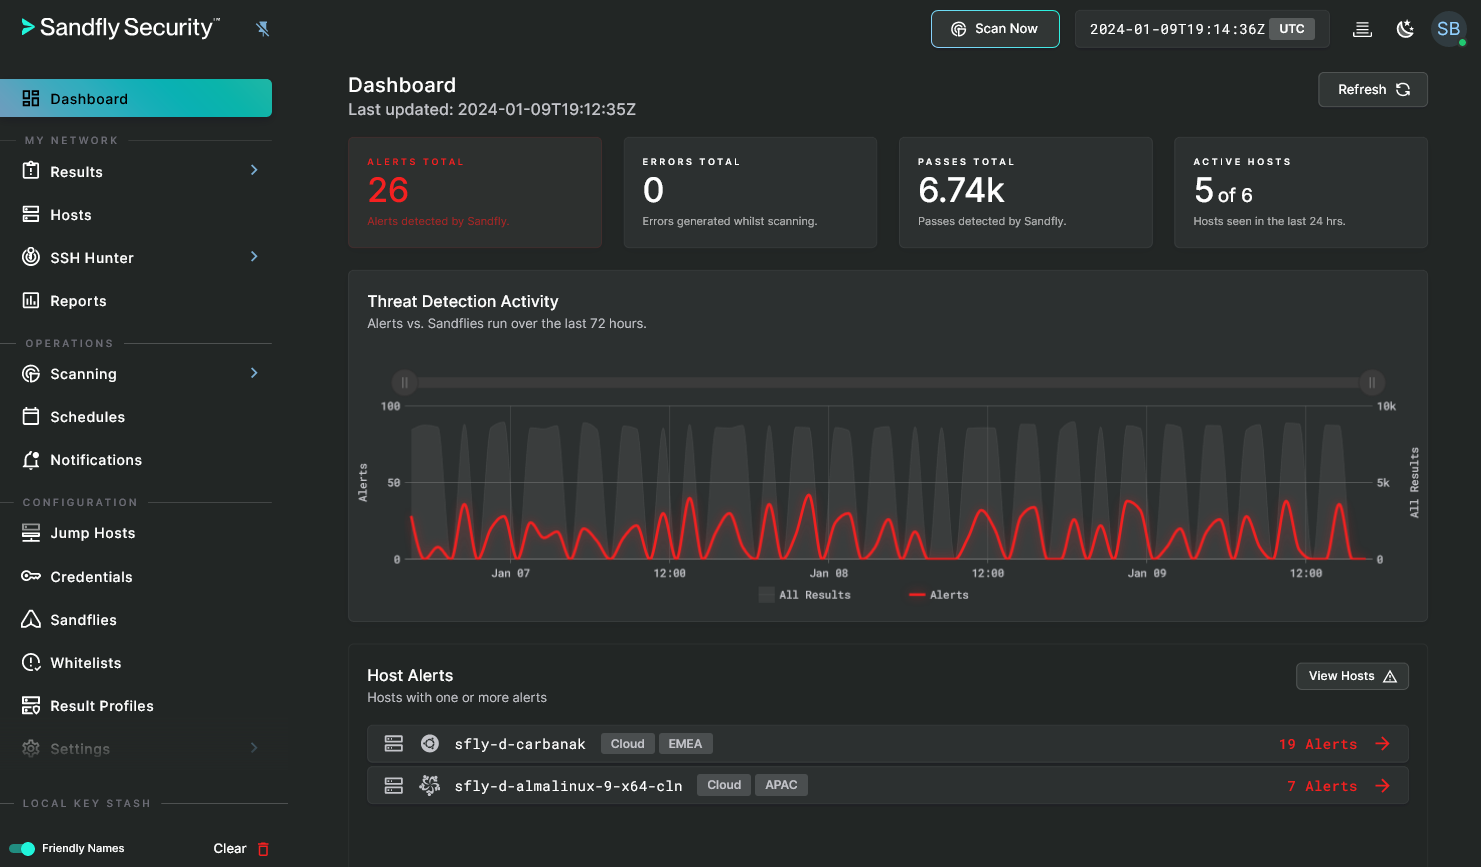Click the Hosts server icon
Image resolution: width=1481 pixels, height=867 pixels.
pos(31,214)
